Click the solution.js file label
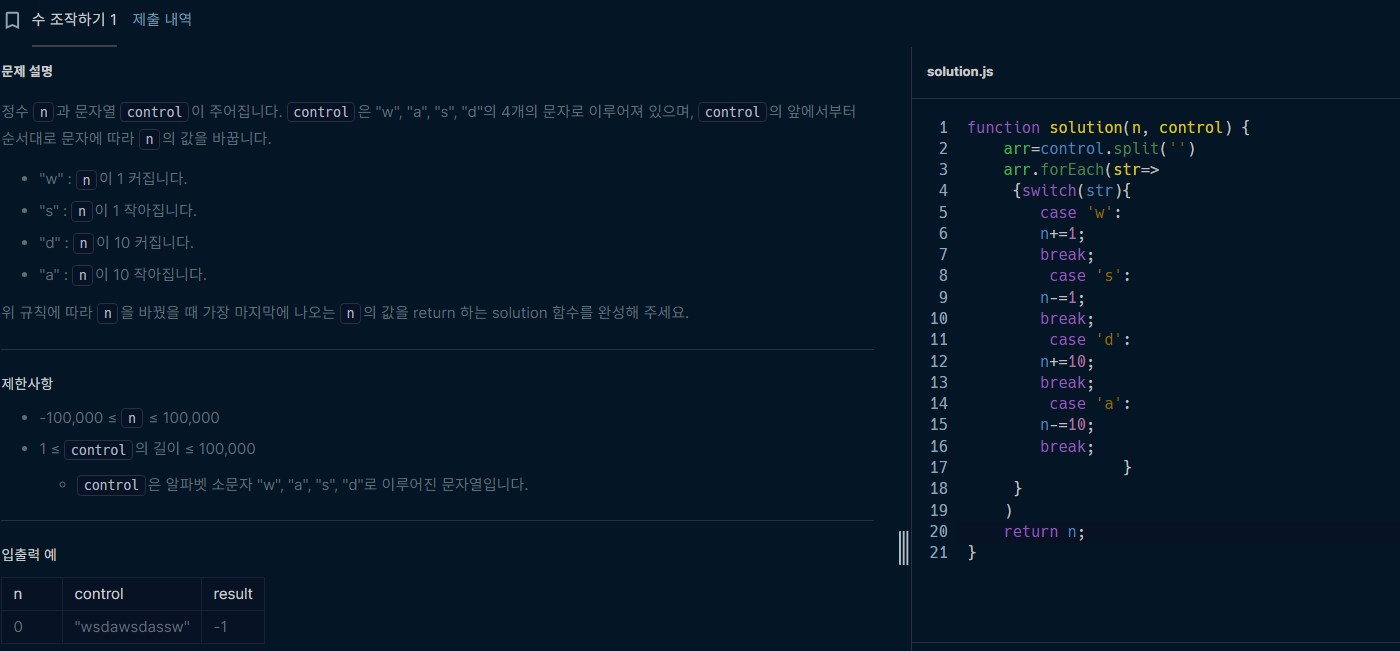Viewport: 1400px width, 651px height. tap(960, 71)
